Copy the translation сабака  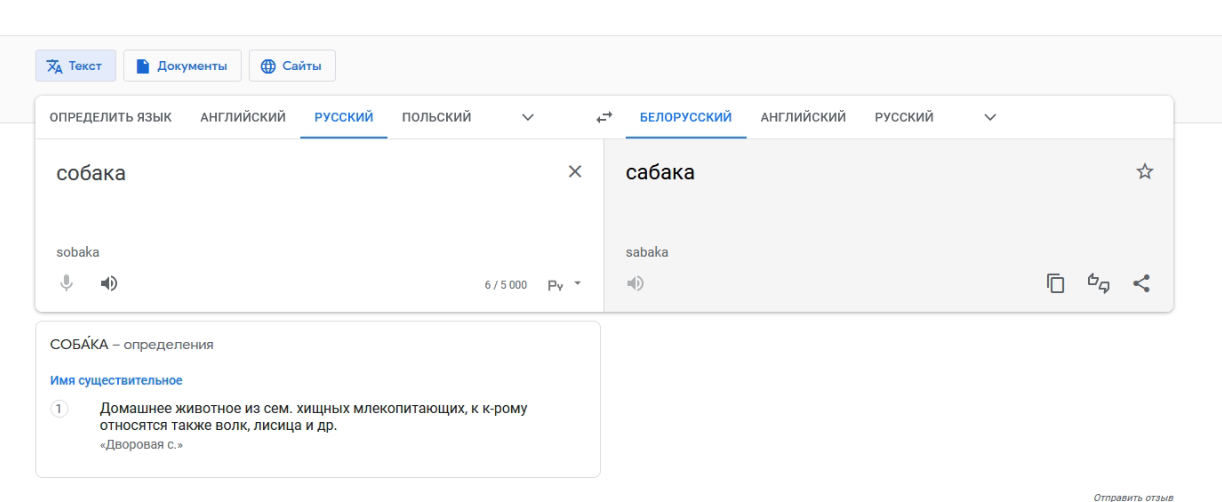coord(1056,283)
